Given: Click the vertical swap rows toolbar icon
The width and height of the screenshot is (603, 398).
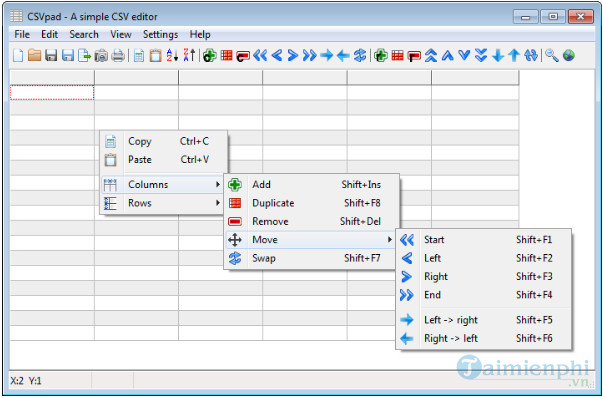Looking at the screenshot, I should pyautogui.click(x=531, y=55).
